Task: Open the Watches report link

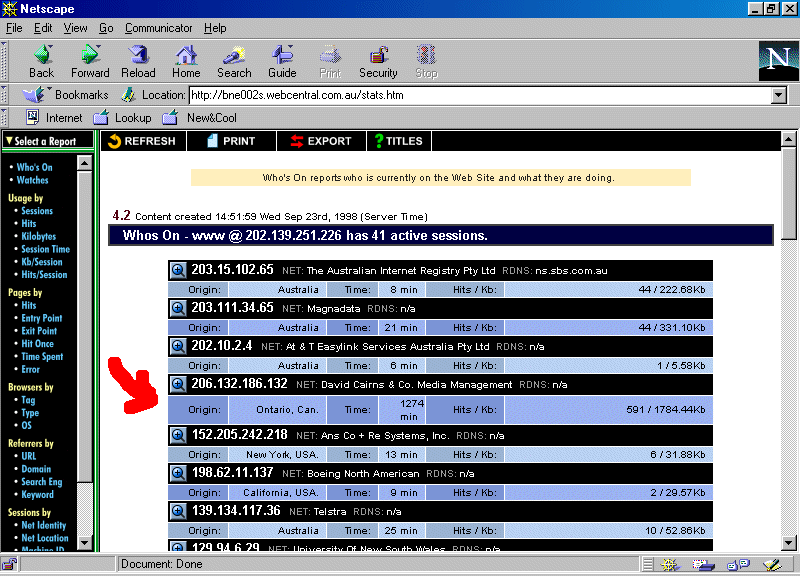Action: coord(32,180)
